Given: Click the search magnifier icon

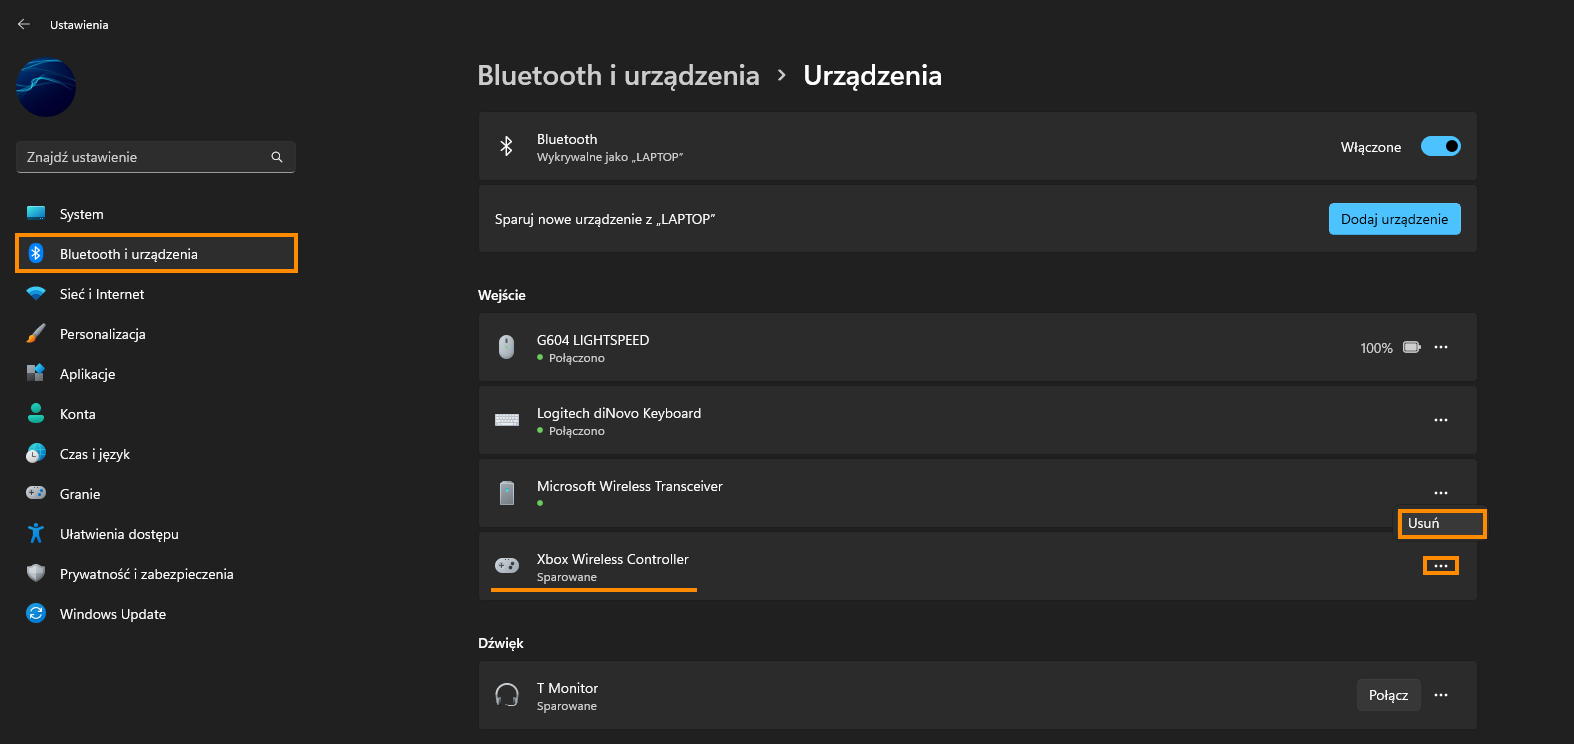Looking at the screenshot, I should (x=277, y=157).
